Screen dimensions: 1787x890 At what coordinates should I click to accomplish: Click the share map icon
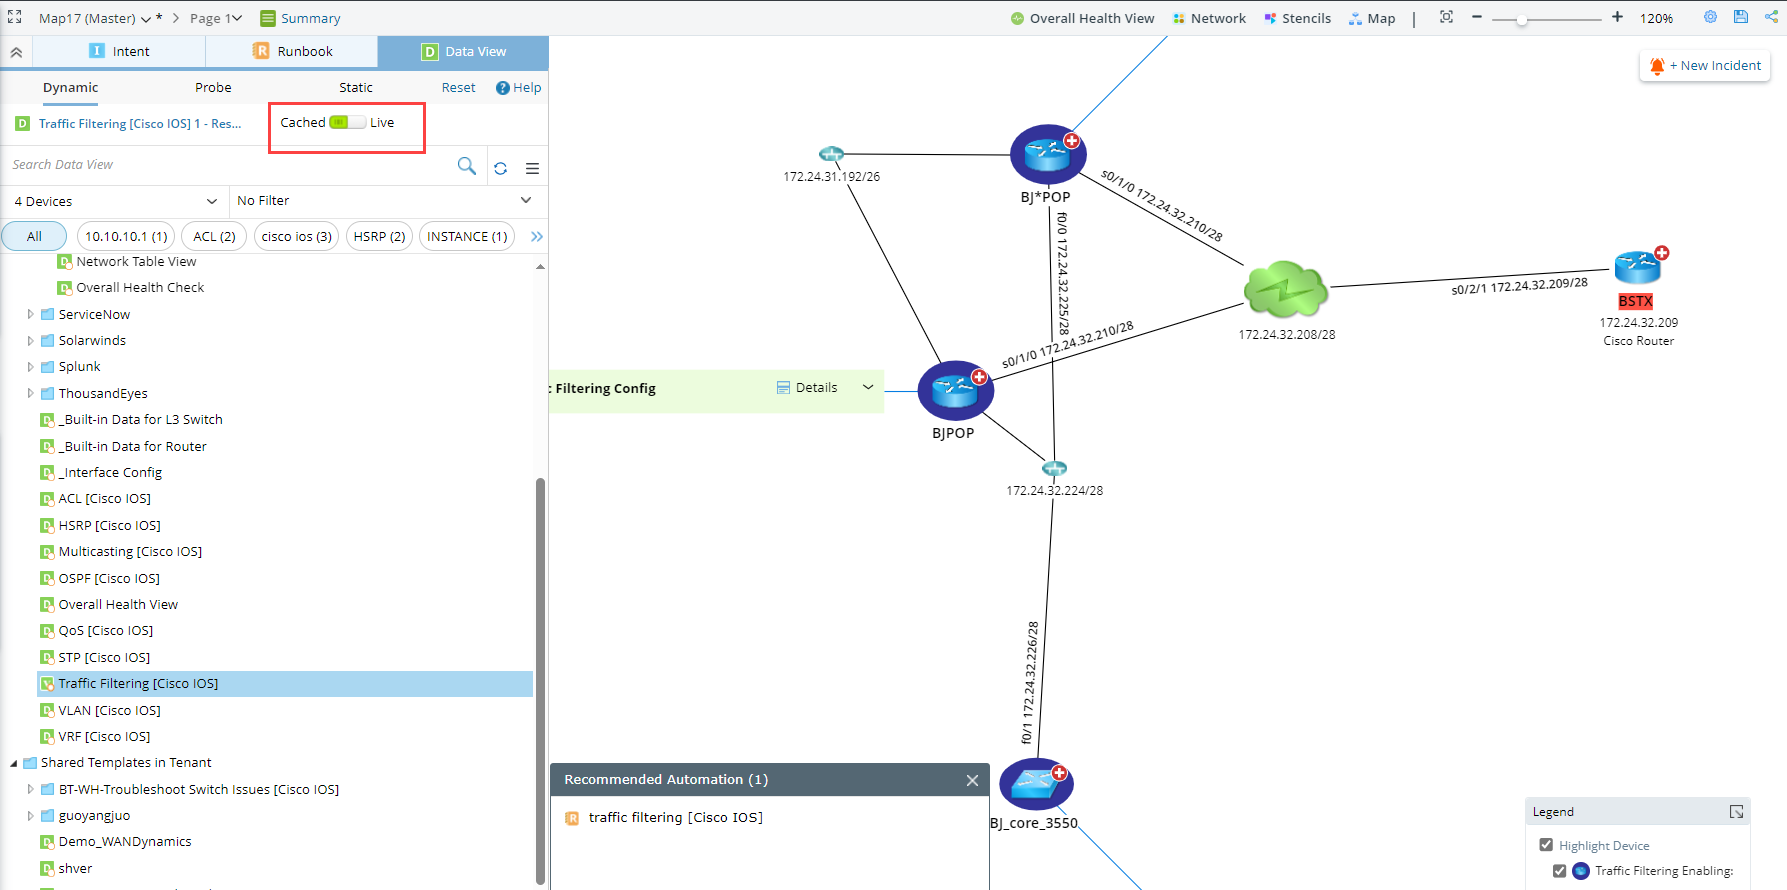pyautogui.click(x=1771, y=17)
